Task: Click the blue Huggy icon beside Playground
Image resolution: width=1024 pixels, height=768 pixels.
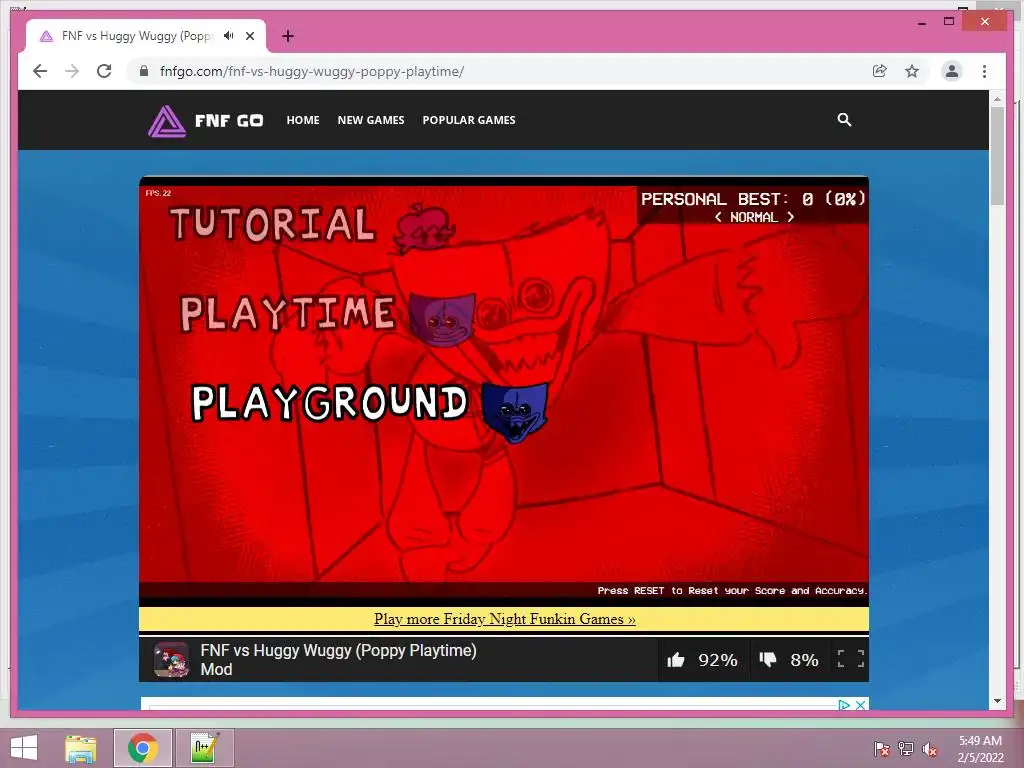Action: [x=515, y=412]
